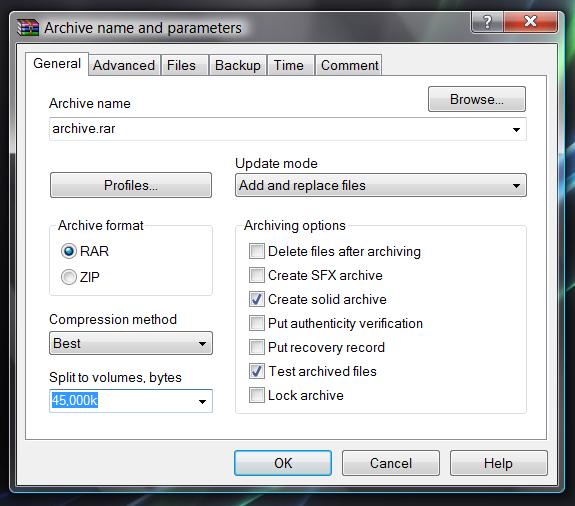The image size is (575, 506).
Task: Go to the Comment tab
Action: pos(349,65)
